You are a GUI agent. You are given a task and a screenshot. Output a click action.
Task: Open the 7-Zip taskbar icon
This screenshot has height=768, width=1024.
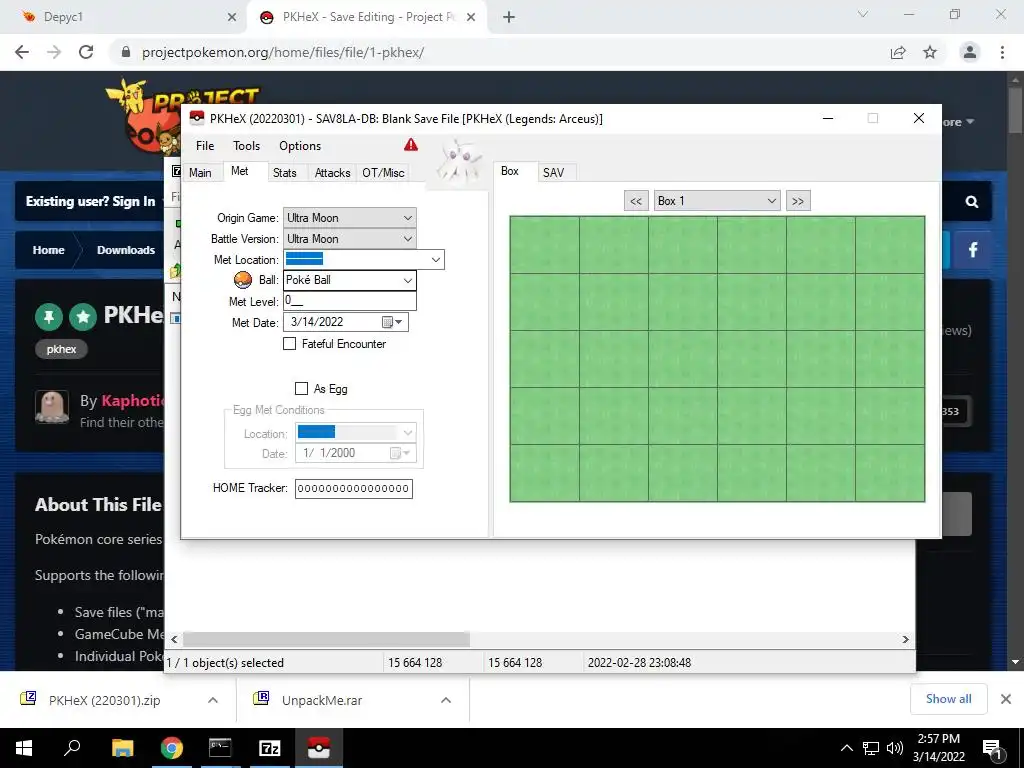click(270, 748)
